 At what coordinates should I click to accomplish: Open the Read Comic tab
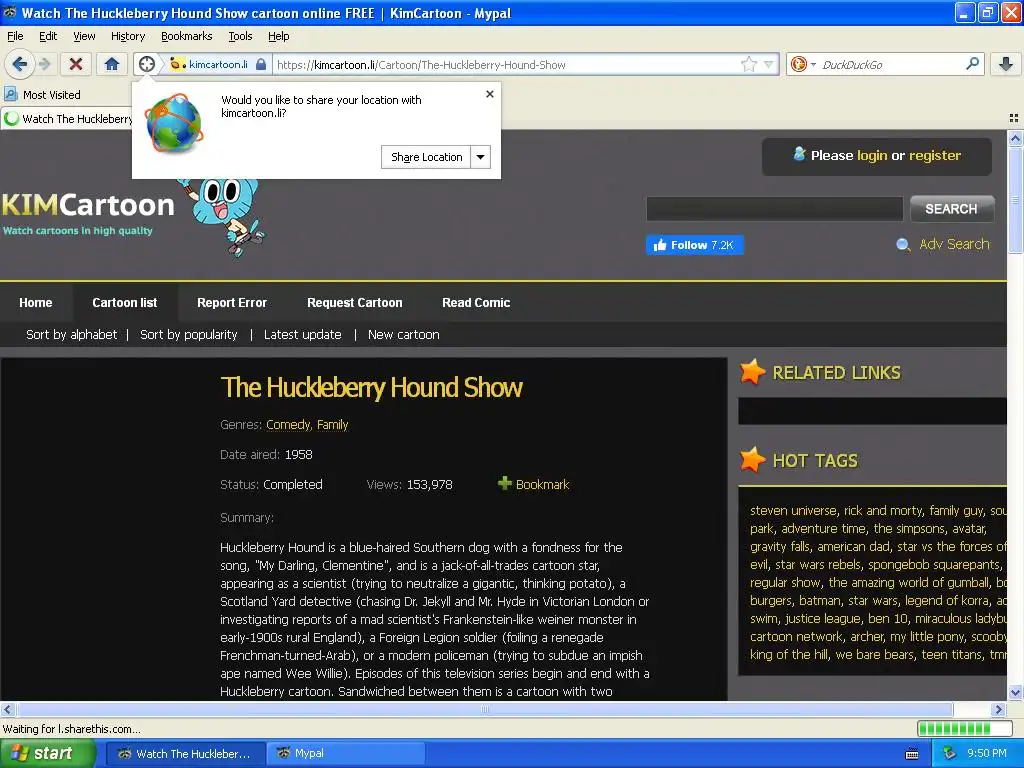[x=476, y=303]
